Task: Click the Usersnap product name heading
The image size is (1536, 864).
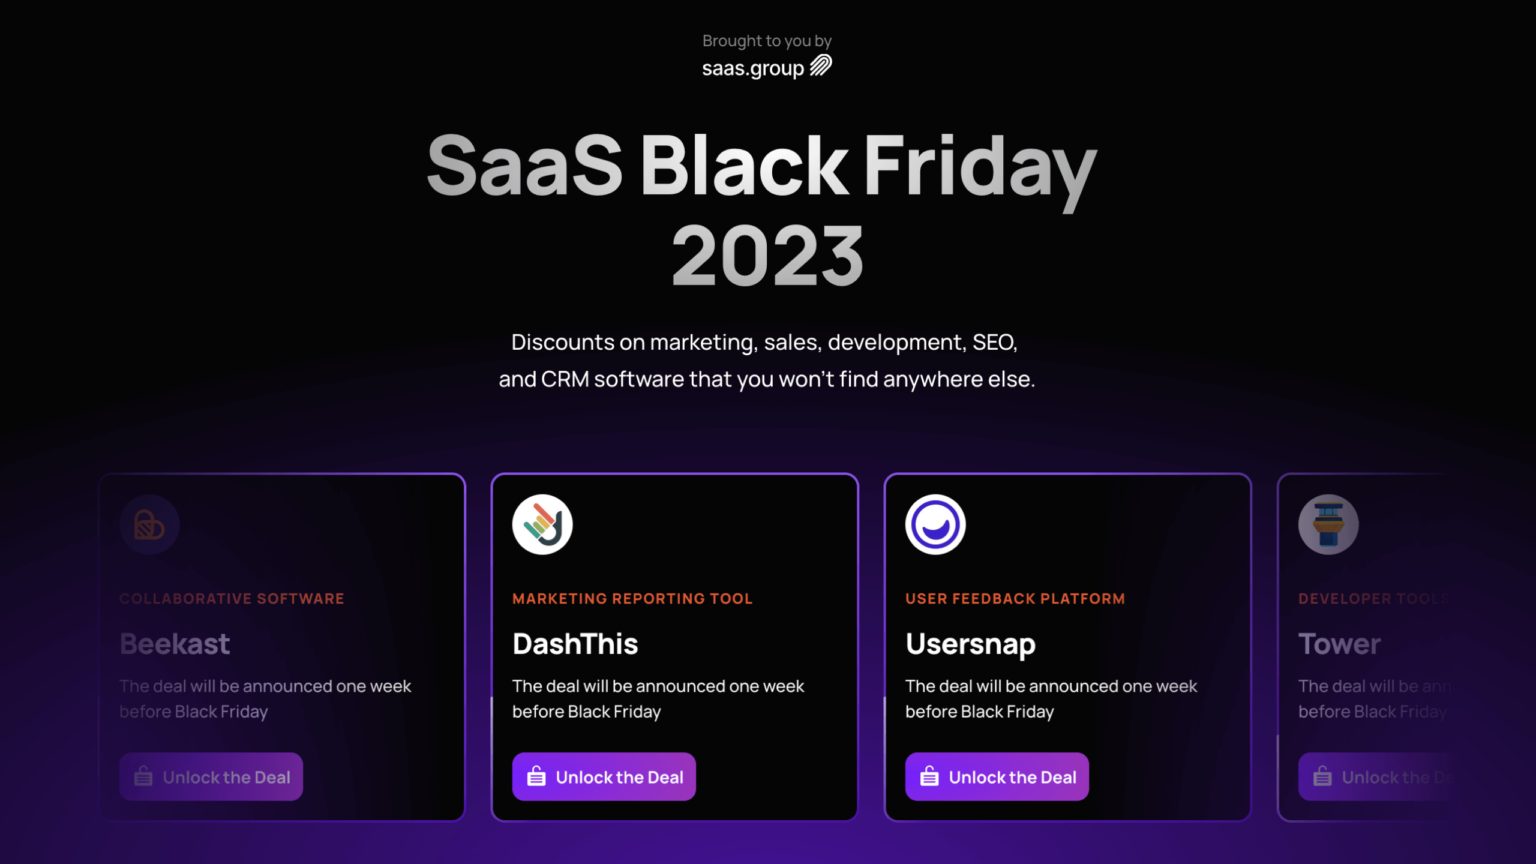Action: click(970, 644)
